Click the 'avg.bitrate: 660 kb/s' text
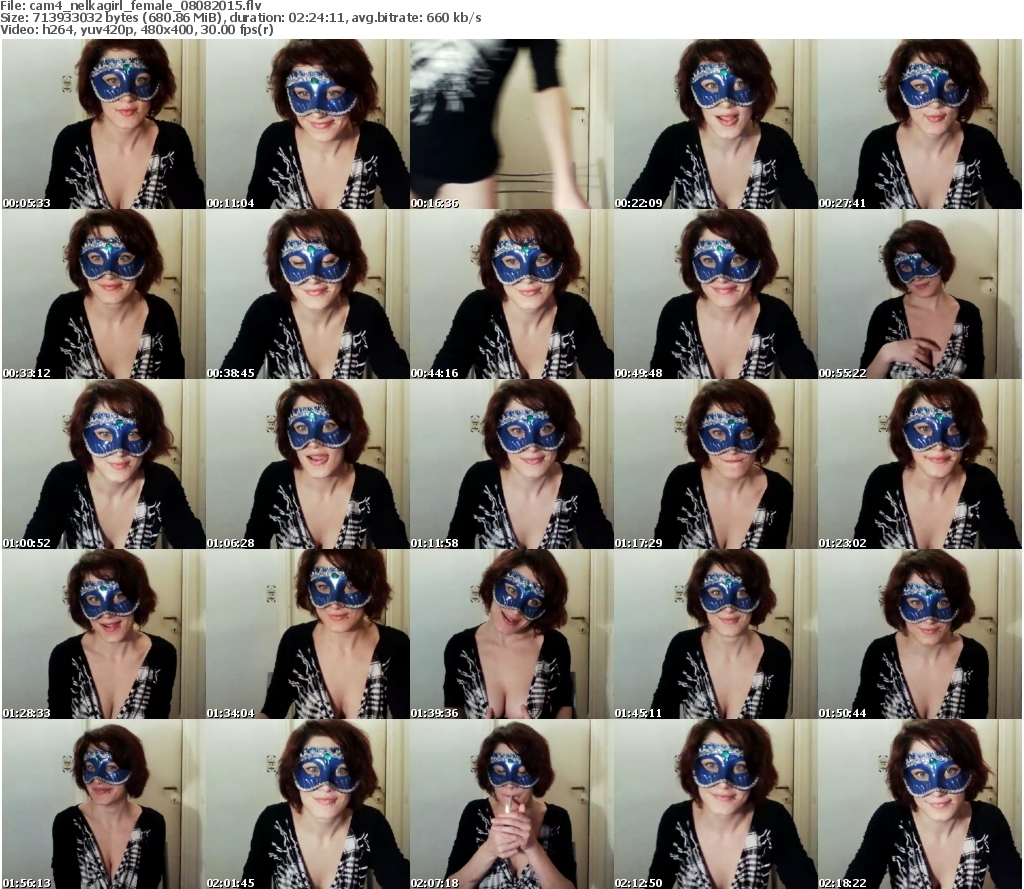 [x=417, y=18]
